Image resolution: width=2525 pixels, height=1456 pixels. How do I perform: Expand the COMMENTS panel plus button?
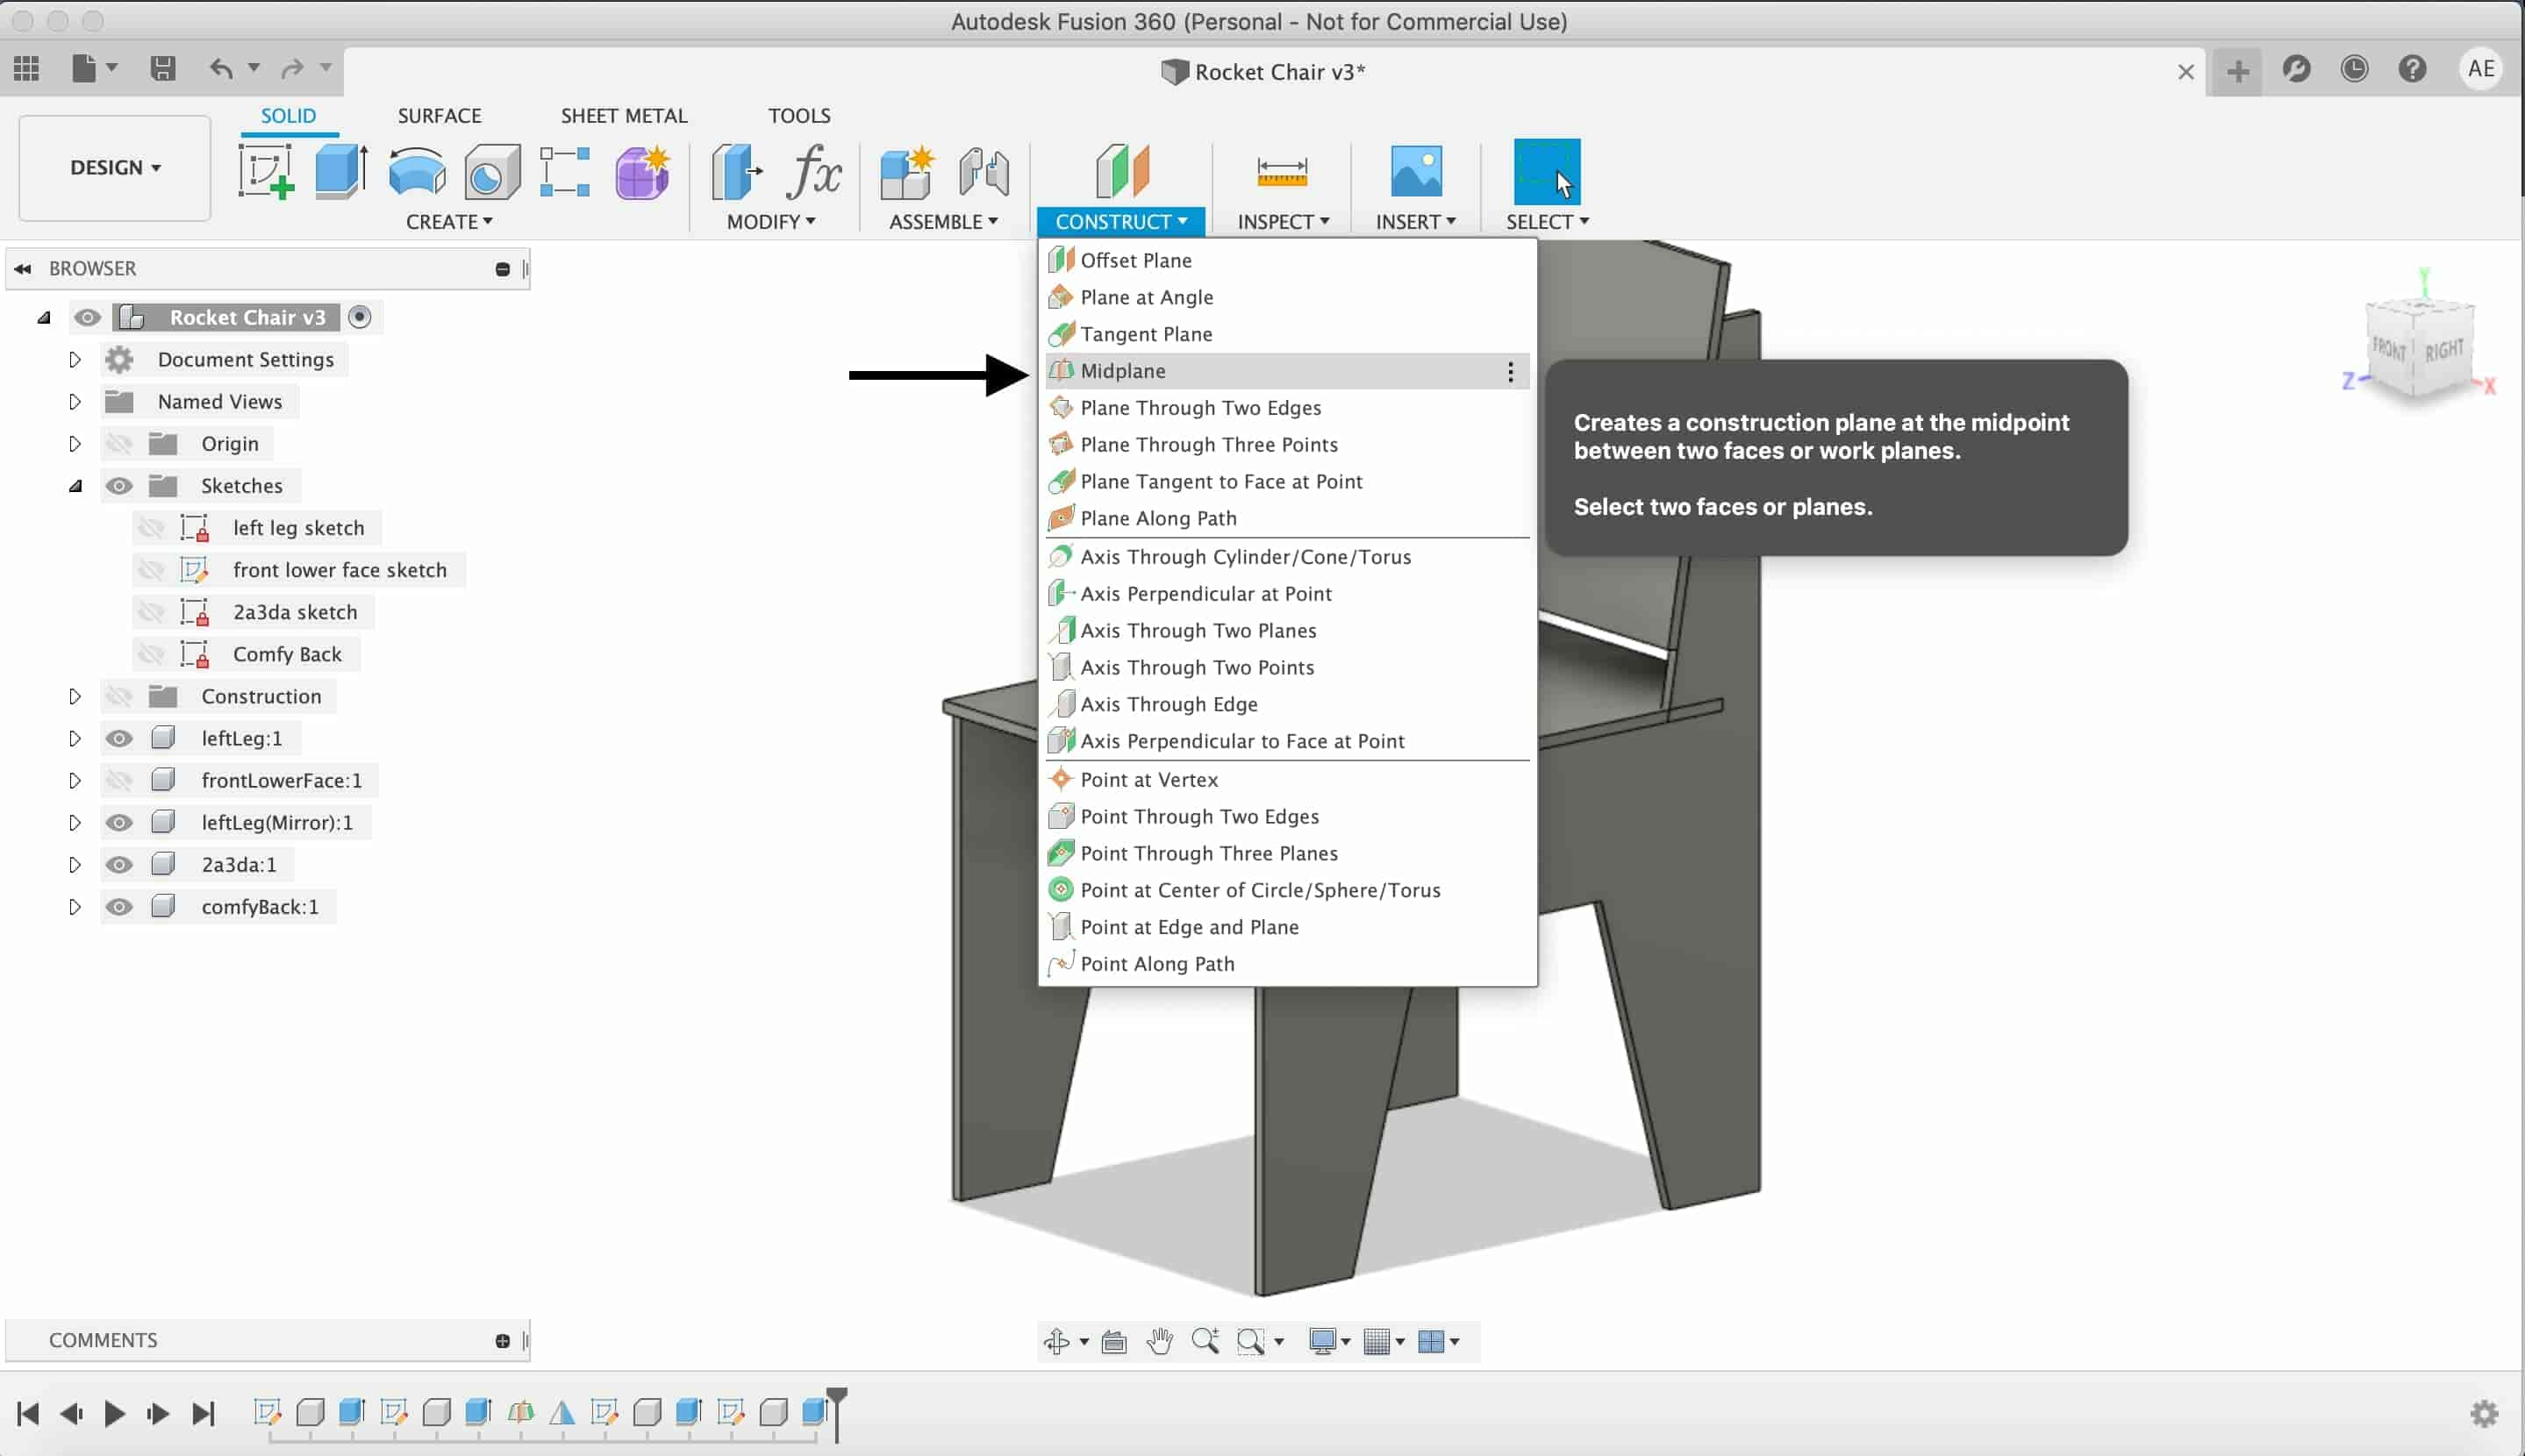pyautogui.click(x=502, y=1341)
